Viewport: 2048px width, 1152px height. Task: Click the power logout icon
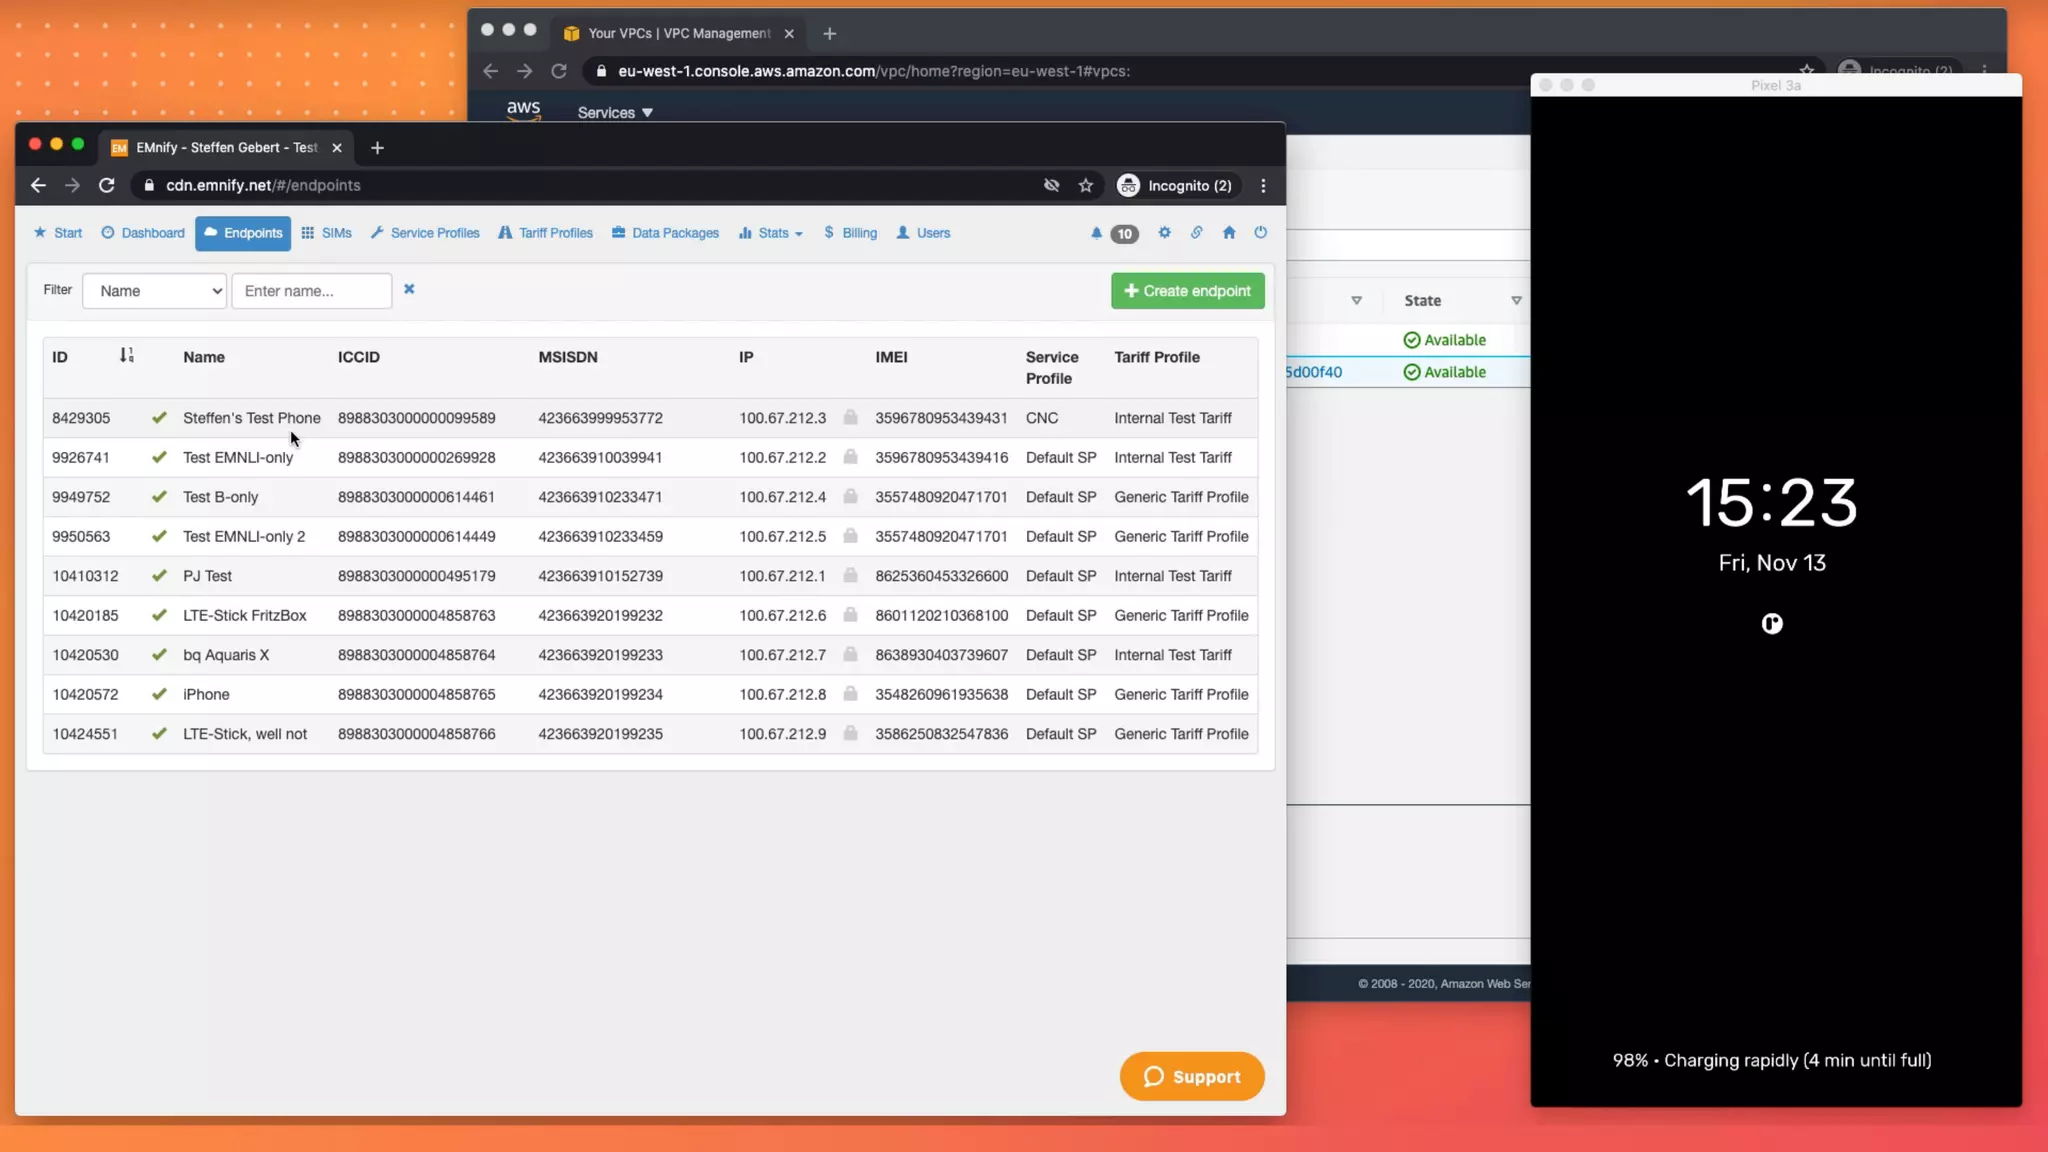coord(1260,233)
